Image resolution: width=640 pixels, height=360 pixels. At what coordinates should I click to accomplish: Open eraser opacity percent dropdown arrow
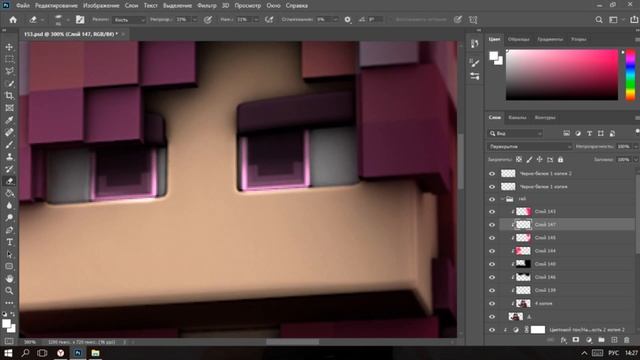194,20
